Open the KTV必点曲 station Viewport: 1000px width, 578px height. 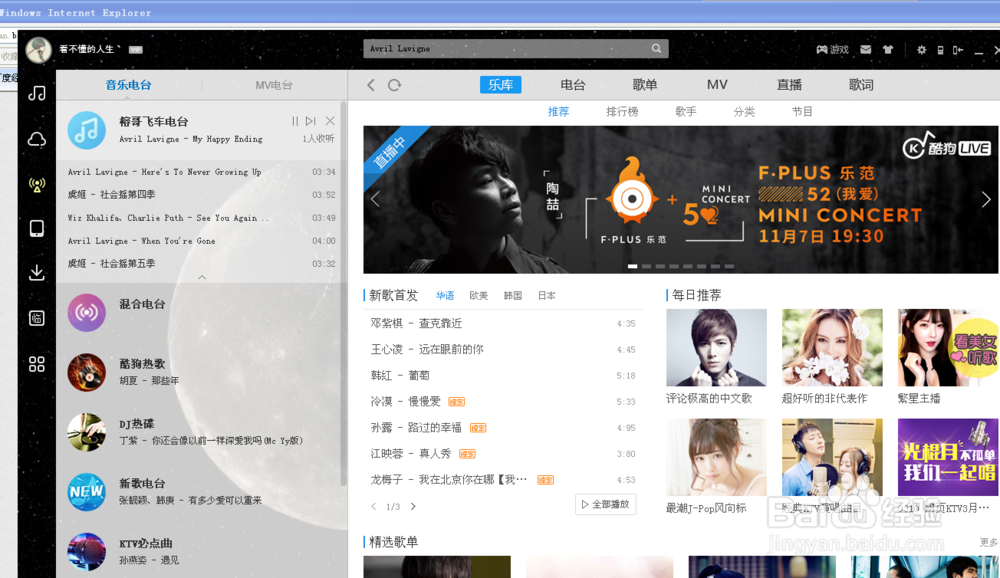201,552
